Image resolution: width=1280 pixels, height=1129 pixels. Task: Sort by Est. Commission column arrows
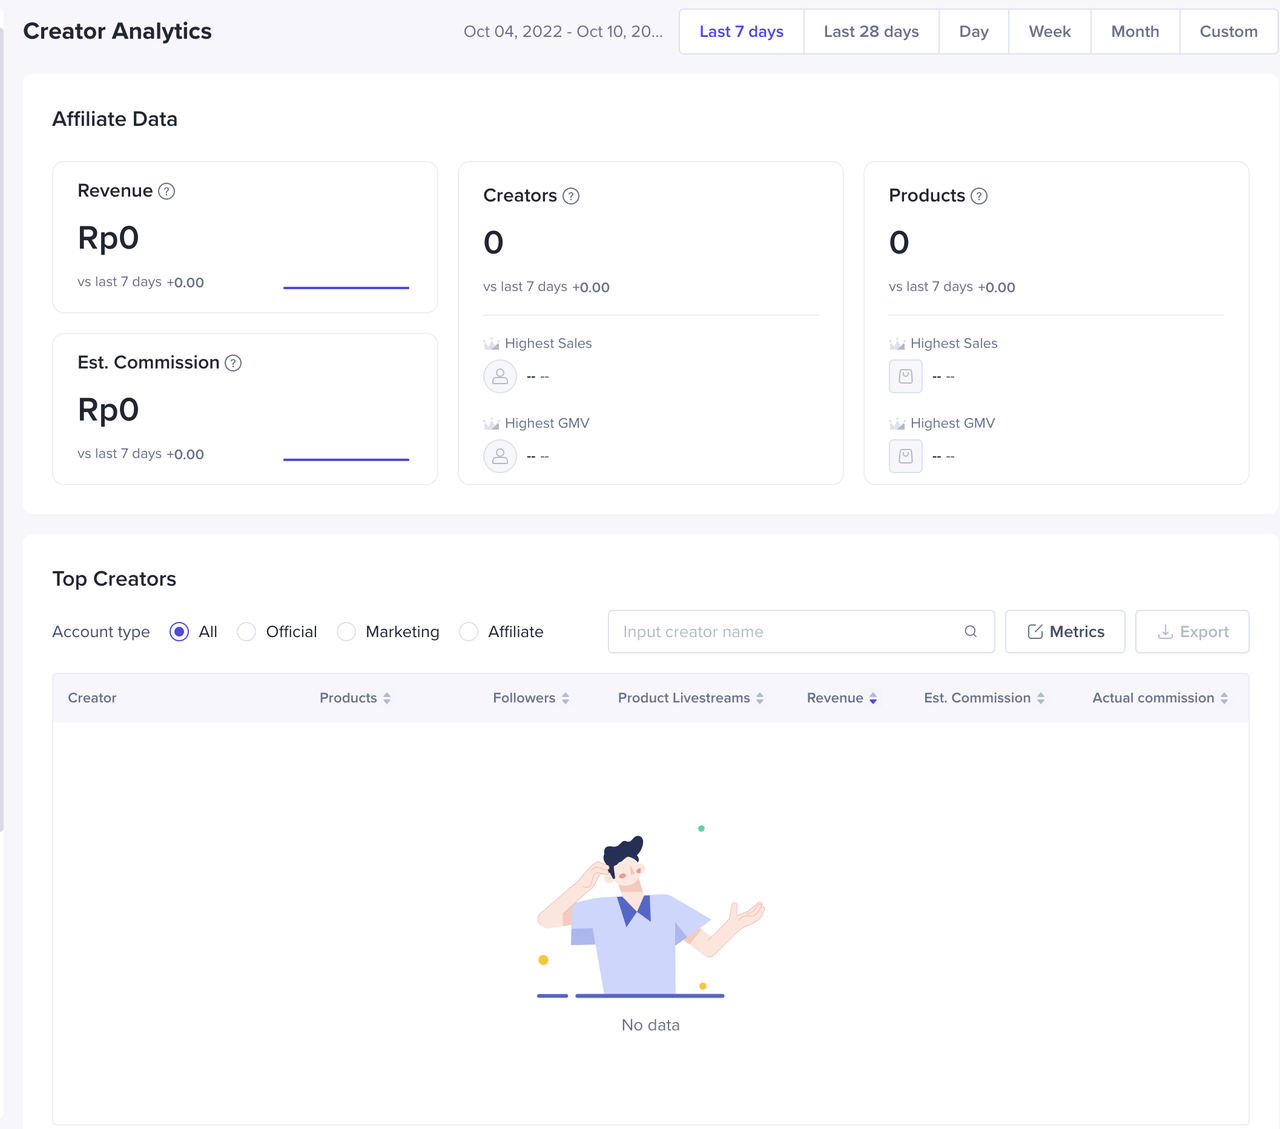1041,698
